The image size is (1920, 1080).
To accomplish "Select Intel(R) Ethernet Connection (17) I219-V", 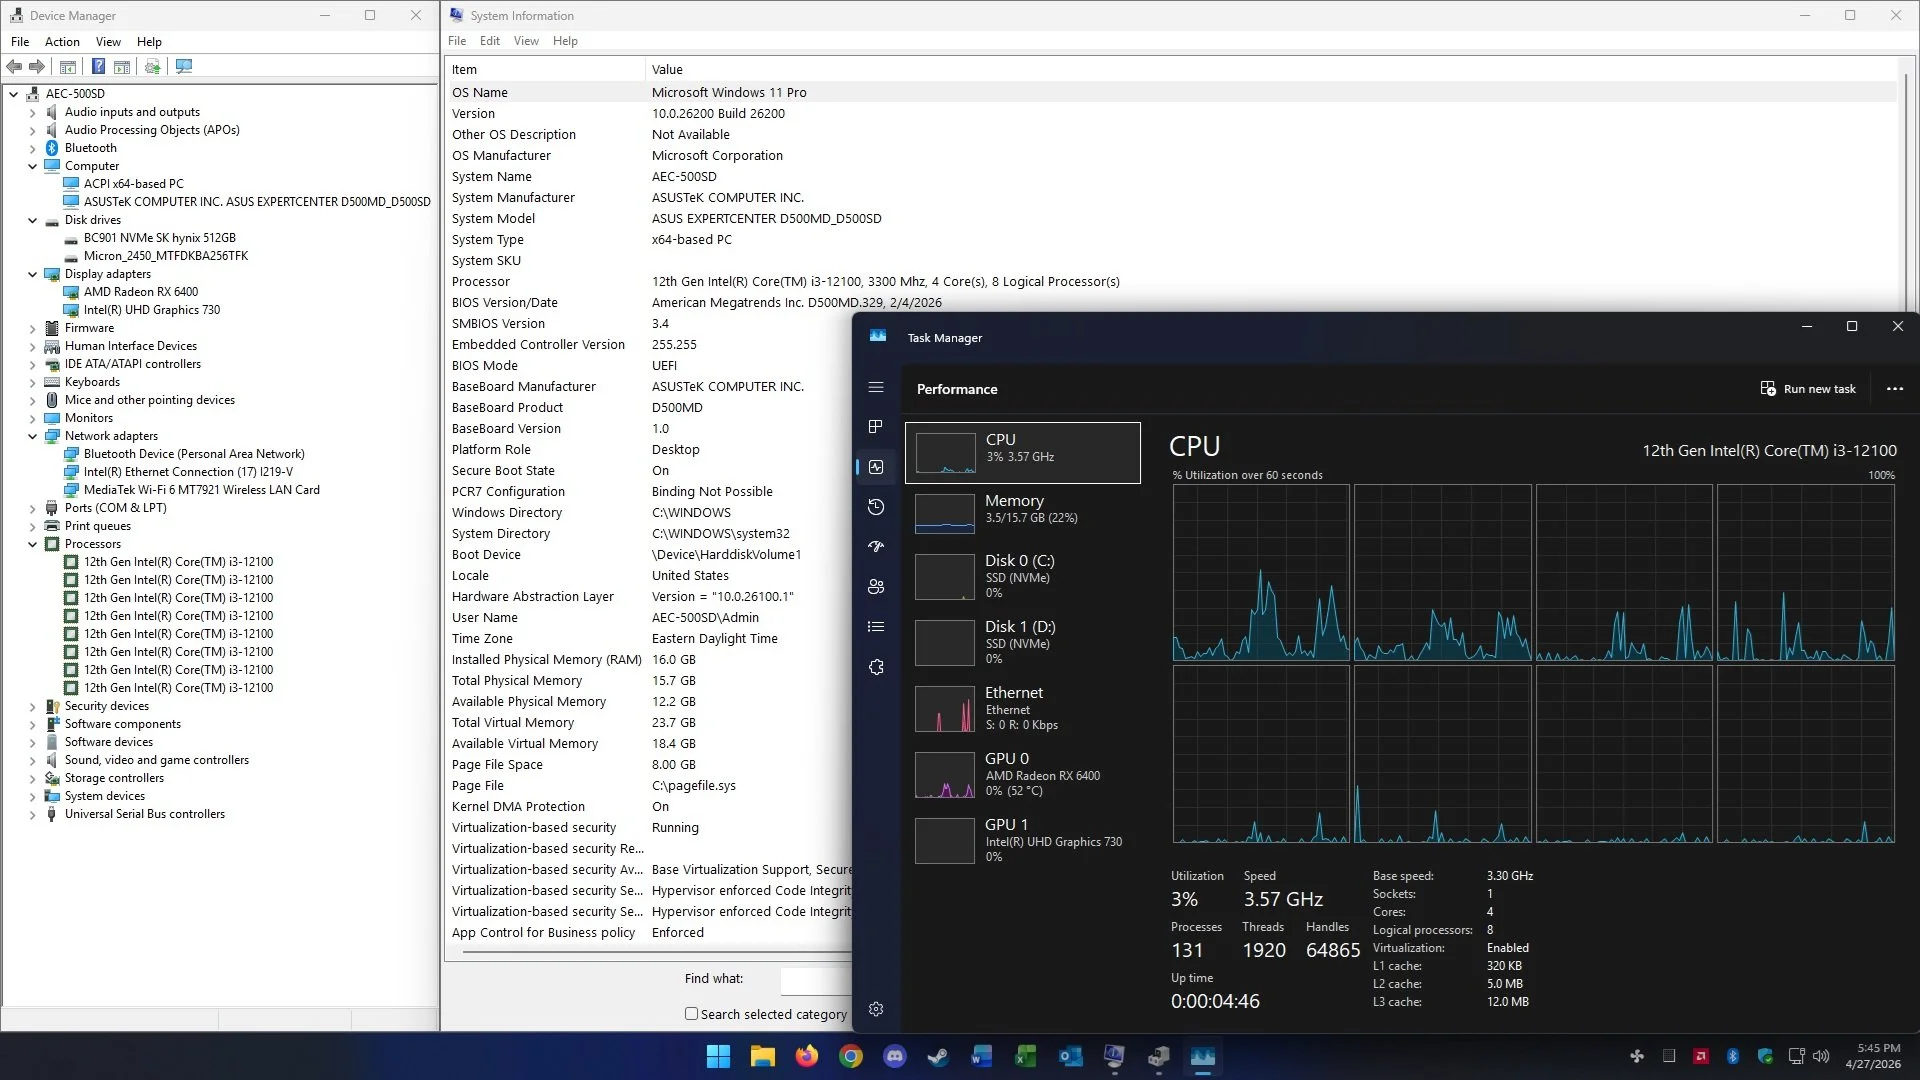I will [x=188, y=472].
